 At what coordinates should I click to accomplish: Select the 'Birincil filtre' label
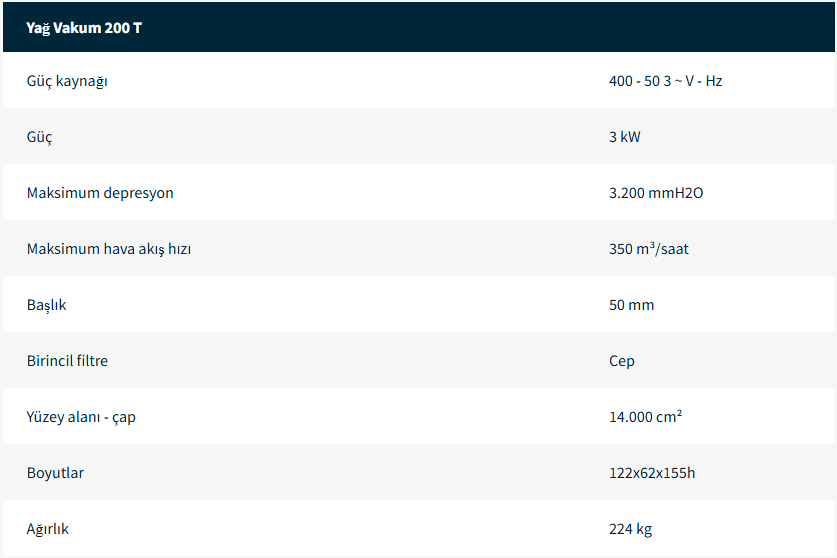67,361
